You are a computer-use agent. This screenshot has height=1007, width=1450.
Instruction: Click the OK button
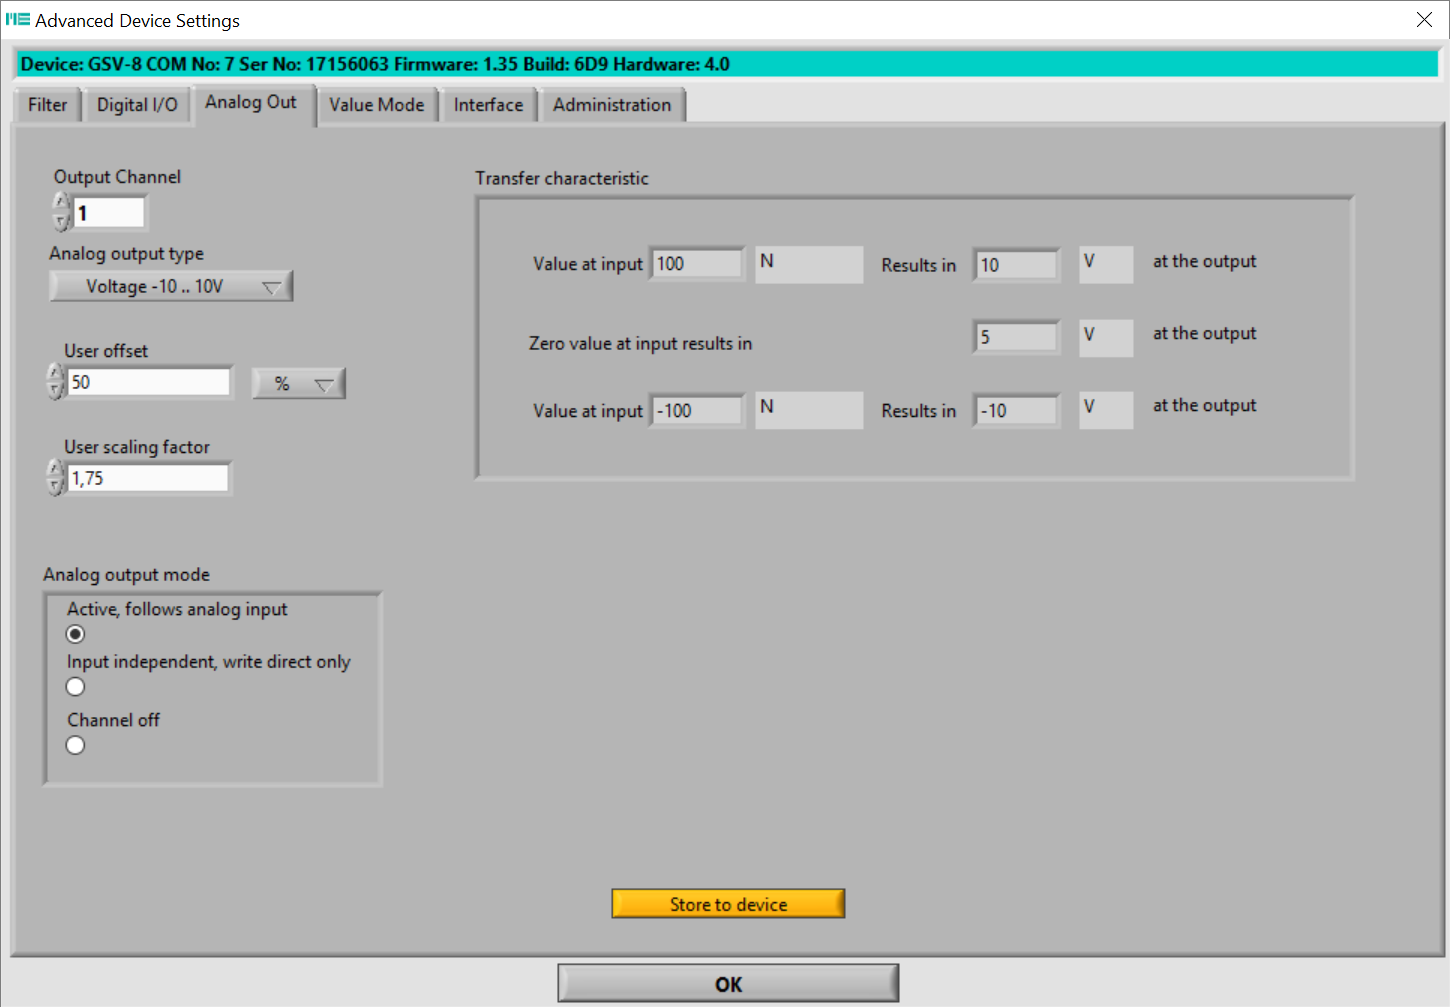[x=728, y=984]
